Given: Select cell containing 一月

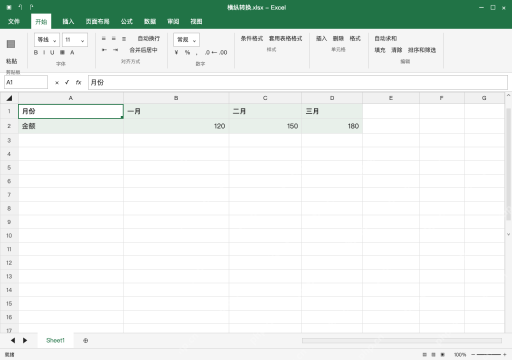Looking at the screenshot, I should tap(176, 111).
